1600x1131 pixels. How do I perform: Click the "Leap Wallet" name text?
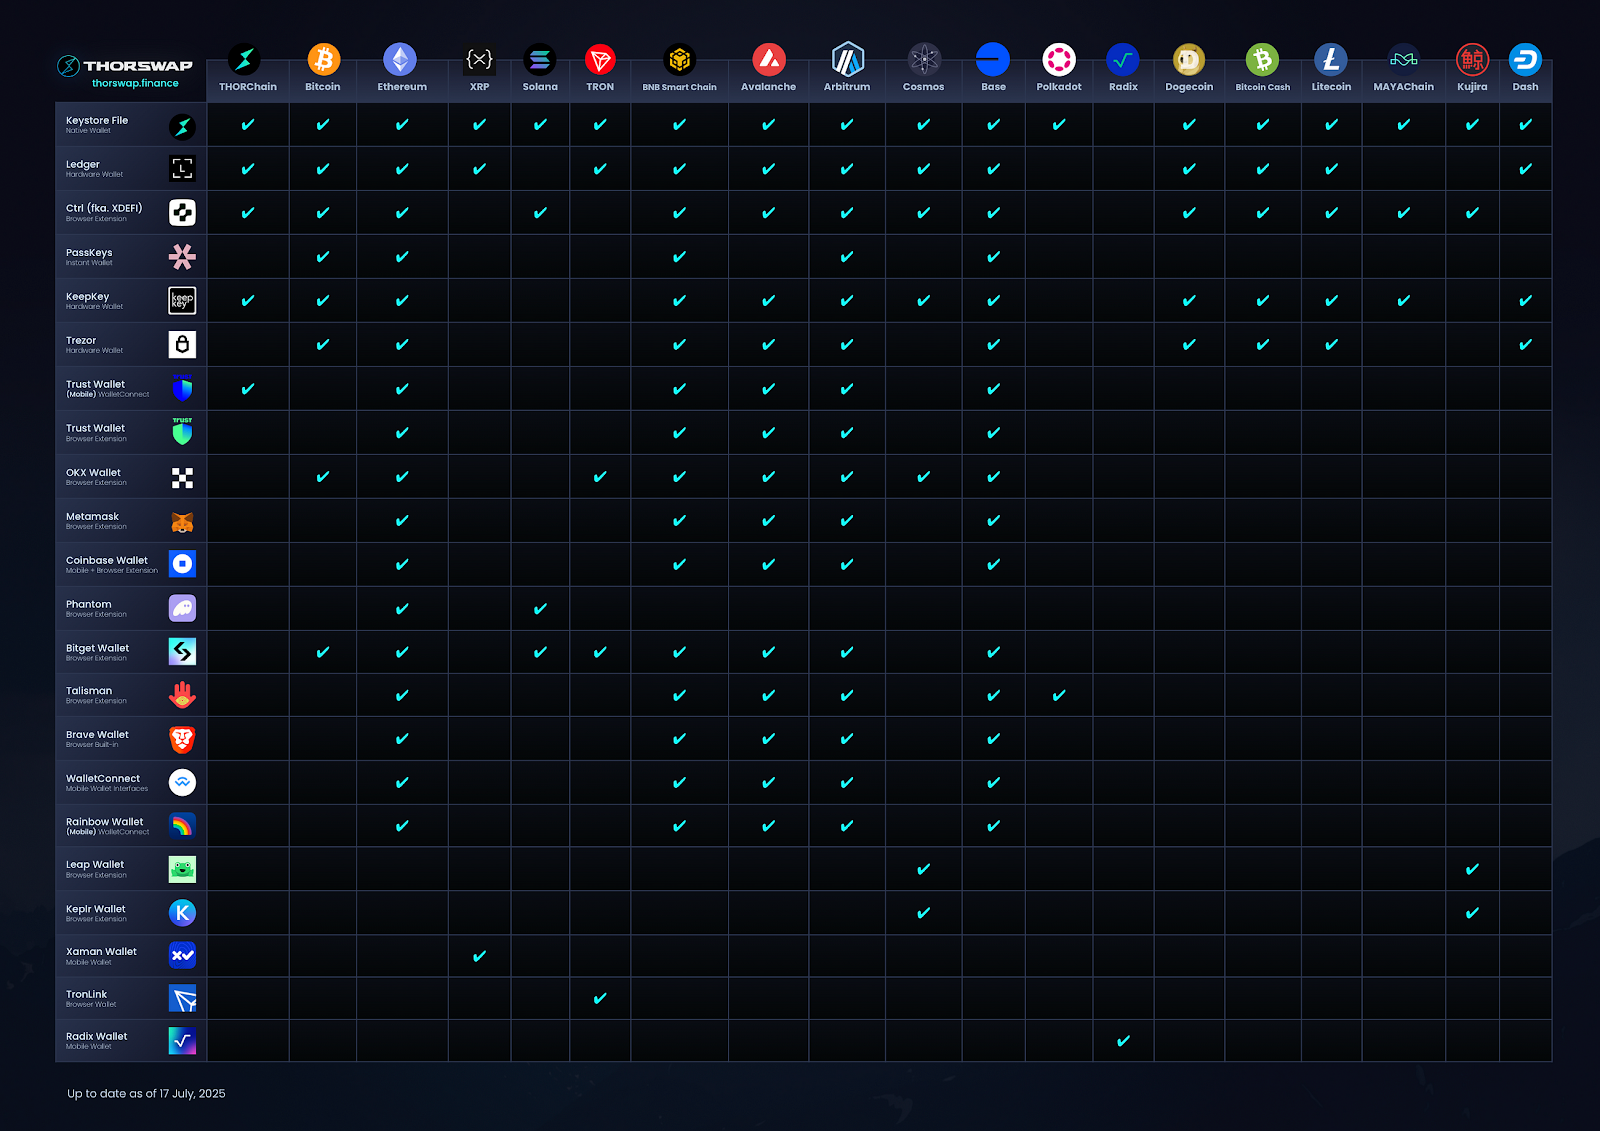coord(95,864)
